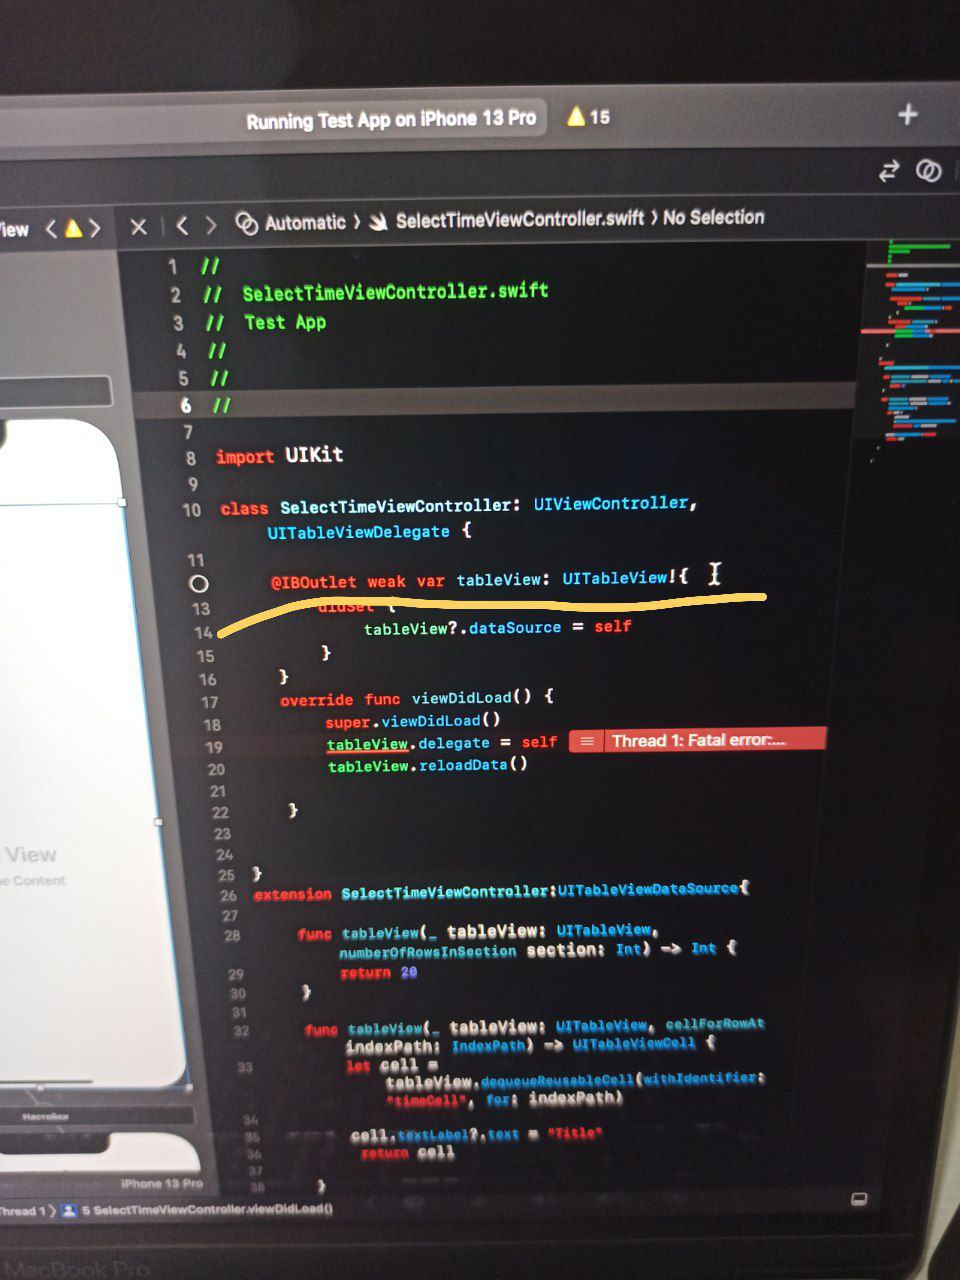Click the import keyword
The height and width of the screenshot is (1280, 960).
pos(244,456)
